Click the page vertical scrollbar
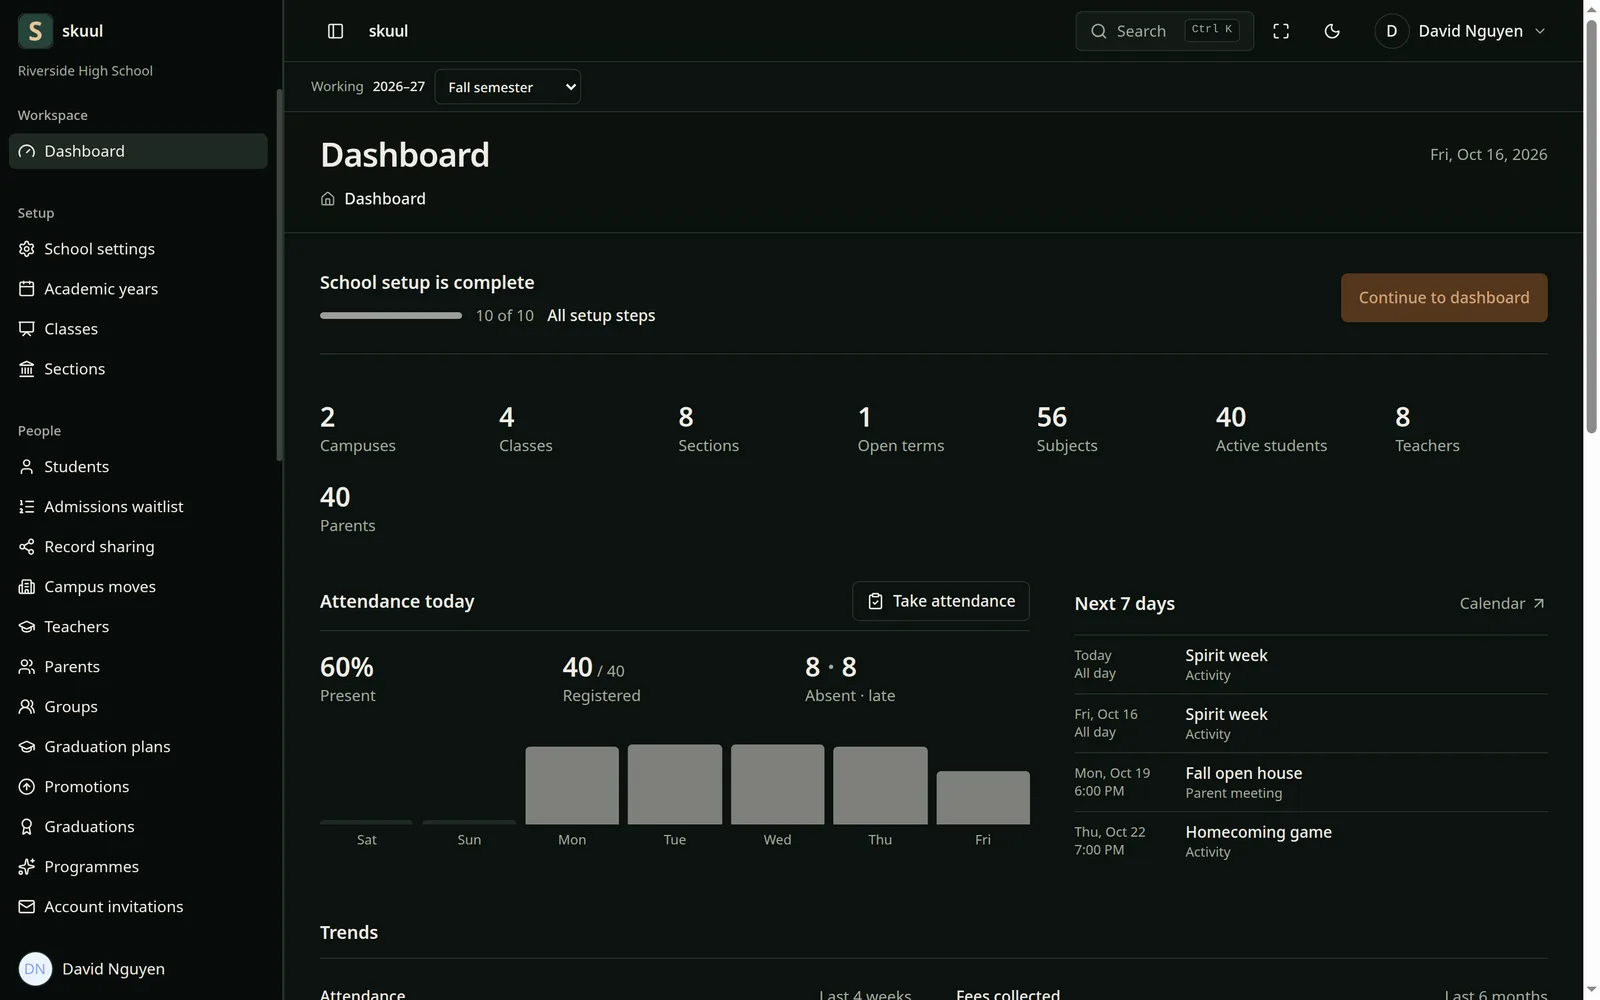Image resolution: width=1600 pixels, height=1000 pixels. (x=1591, y=227)
